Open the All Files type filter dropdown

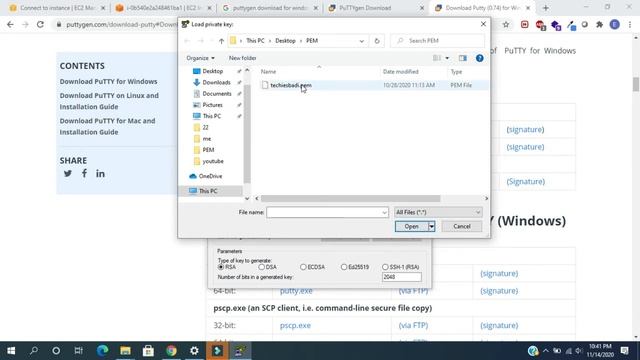[438, 212]
